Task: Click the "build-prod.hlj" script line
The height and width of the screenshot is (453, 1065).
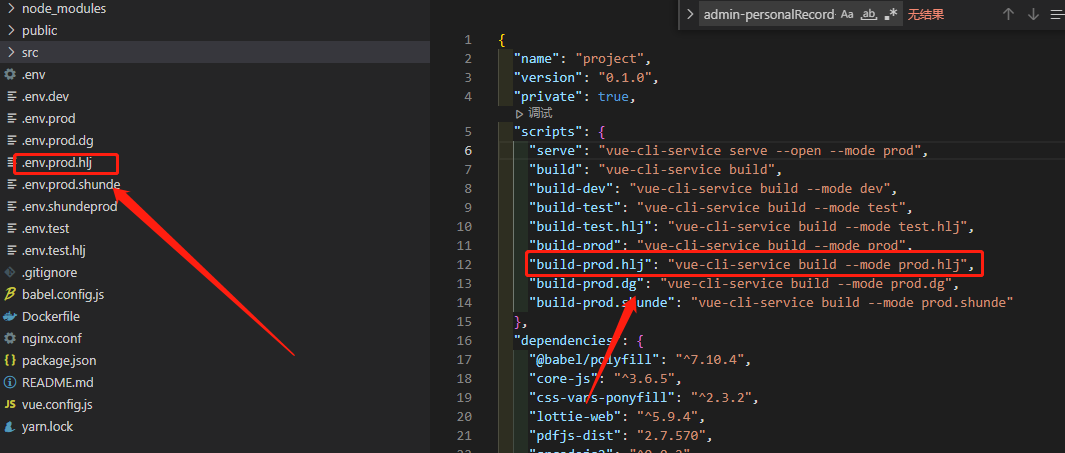Action: (751, 264)
